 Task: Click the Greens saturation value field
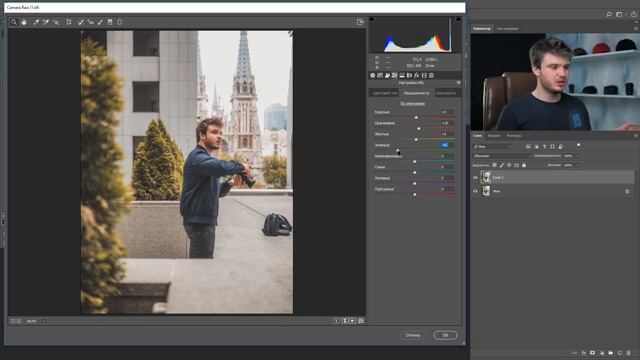pyautogui.click(x=447, y=145)
